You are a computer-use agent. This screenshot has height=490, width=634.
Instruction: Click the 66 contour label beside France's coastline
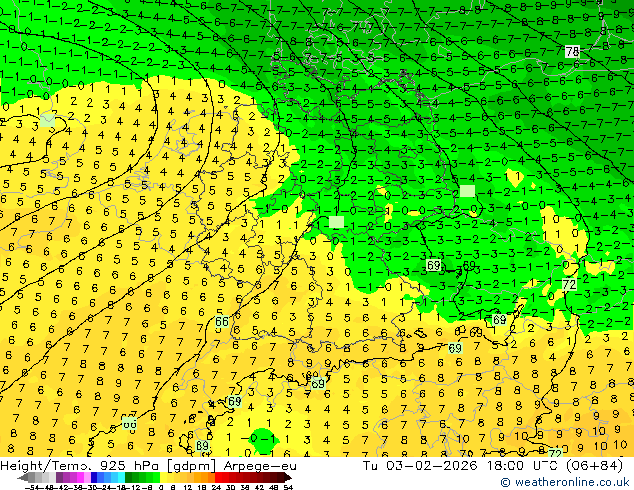222,321
